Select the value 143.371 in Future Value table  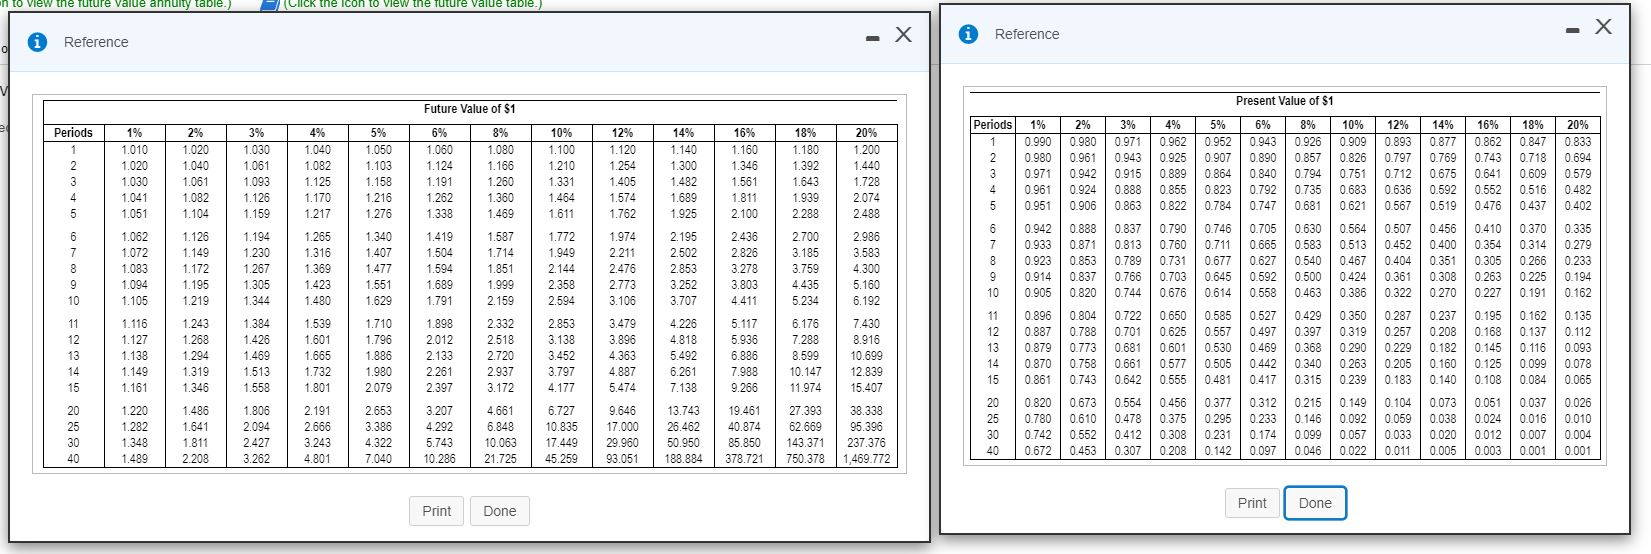(x=805, y=443)
